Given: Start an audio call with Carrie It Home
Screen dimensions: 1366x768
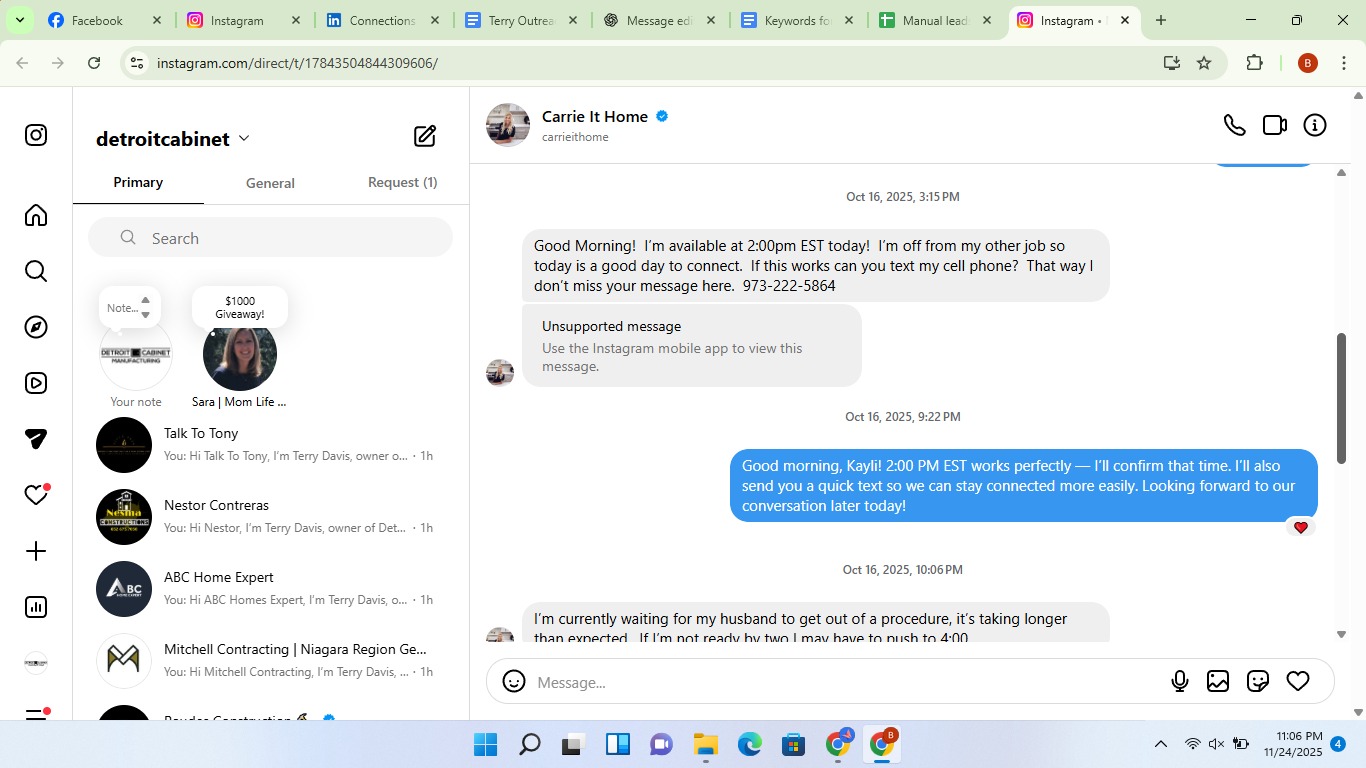Looking at the screenshot, I should click(x=1235, y=125).
